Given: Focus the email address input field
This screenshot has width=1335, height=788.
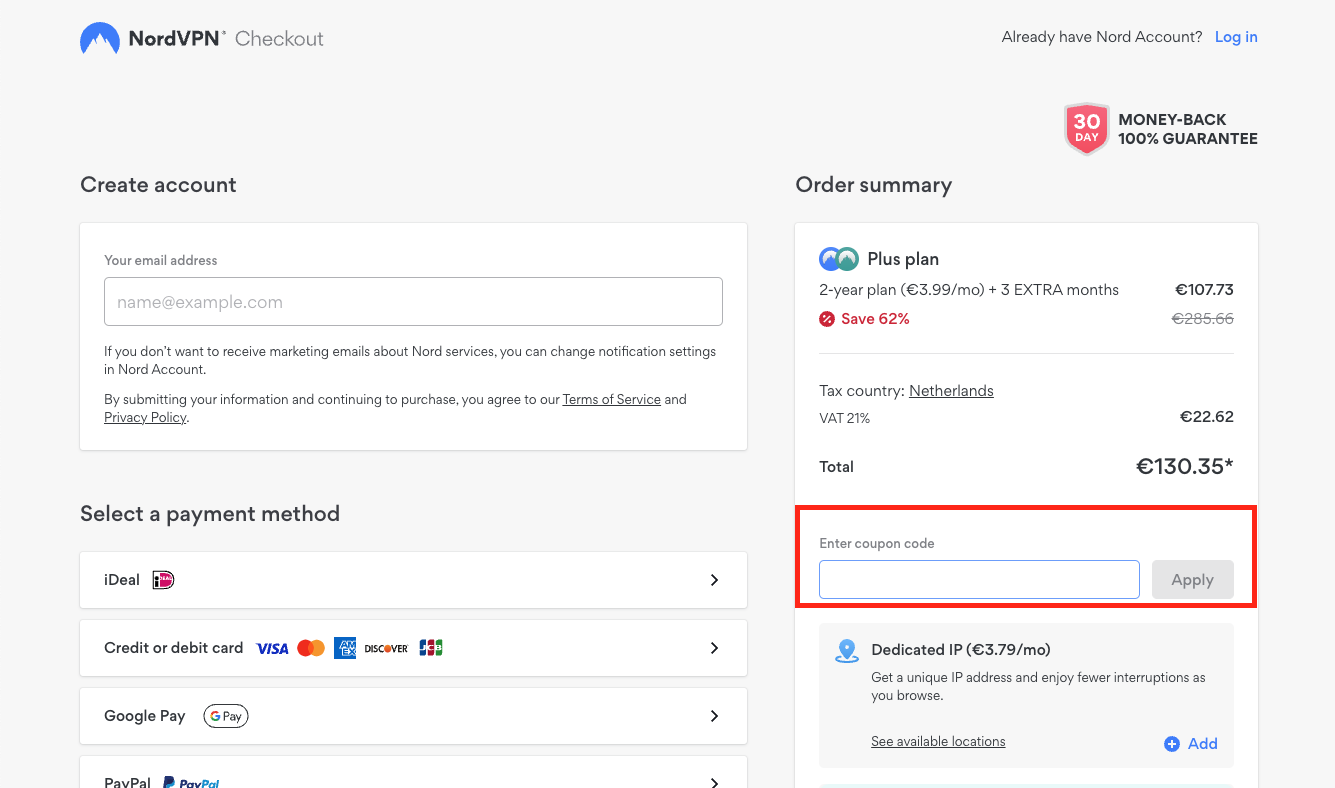Looking at the screenshot, I should [x=413, y=302].
